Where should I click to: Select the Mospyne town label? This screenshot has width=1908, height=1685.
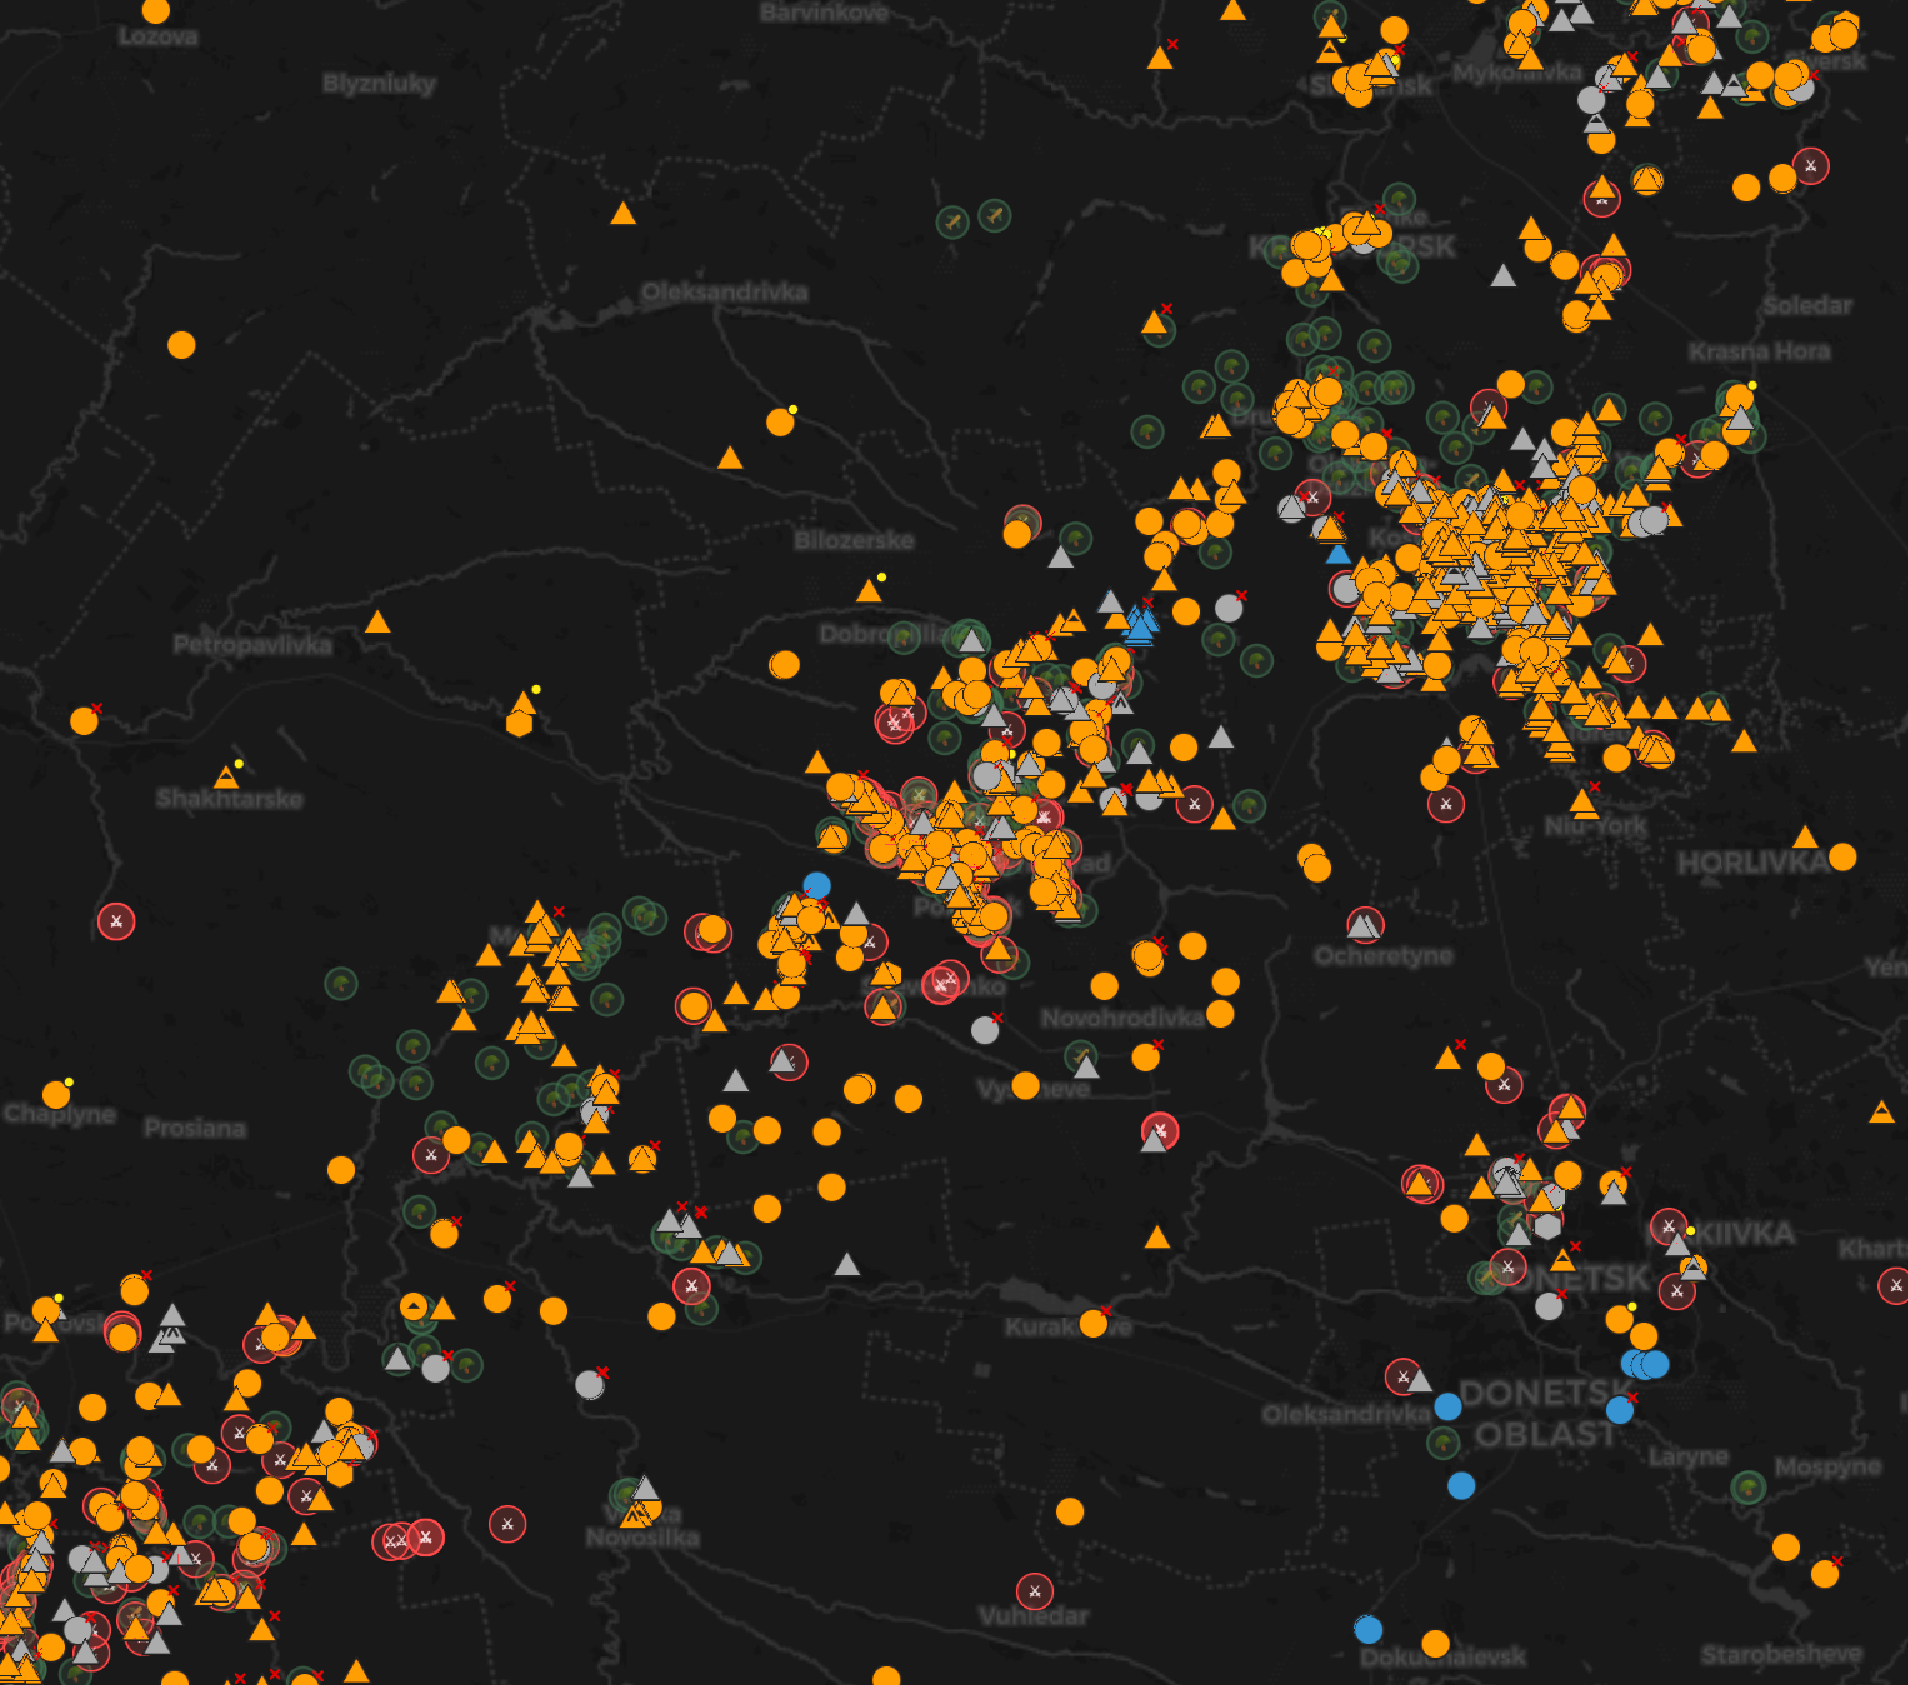(x=1828, y=1467)
